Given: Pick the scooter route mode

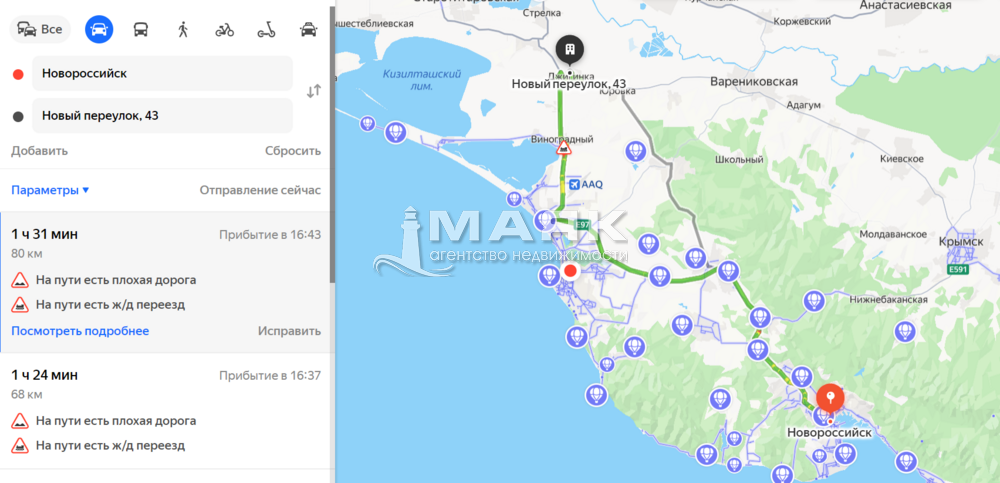Looking at the screenshot, I should click(266, 29).
